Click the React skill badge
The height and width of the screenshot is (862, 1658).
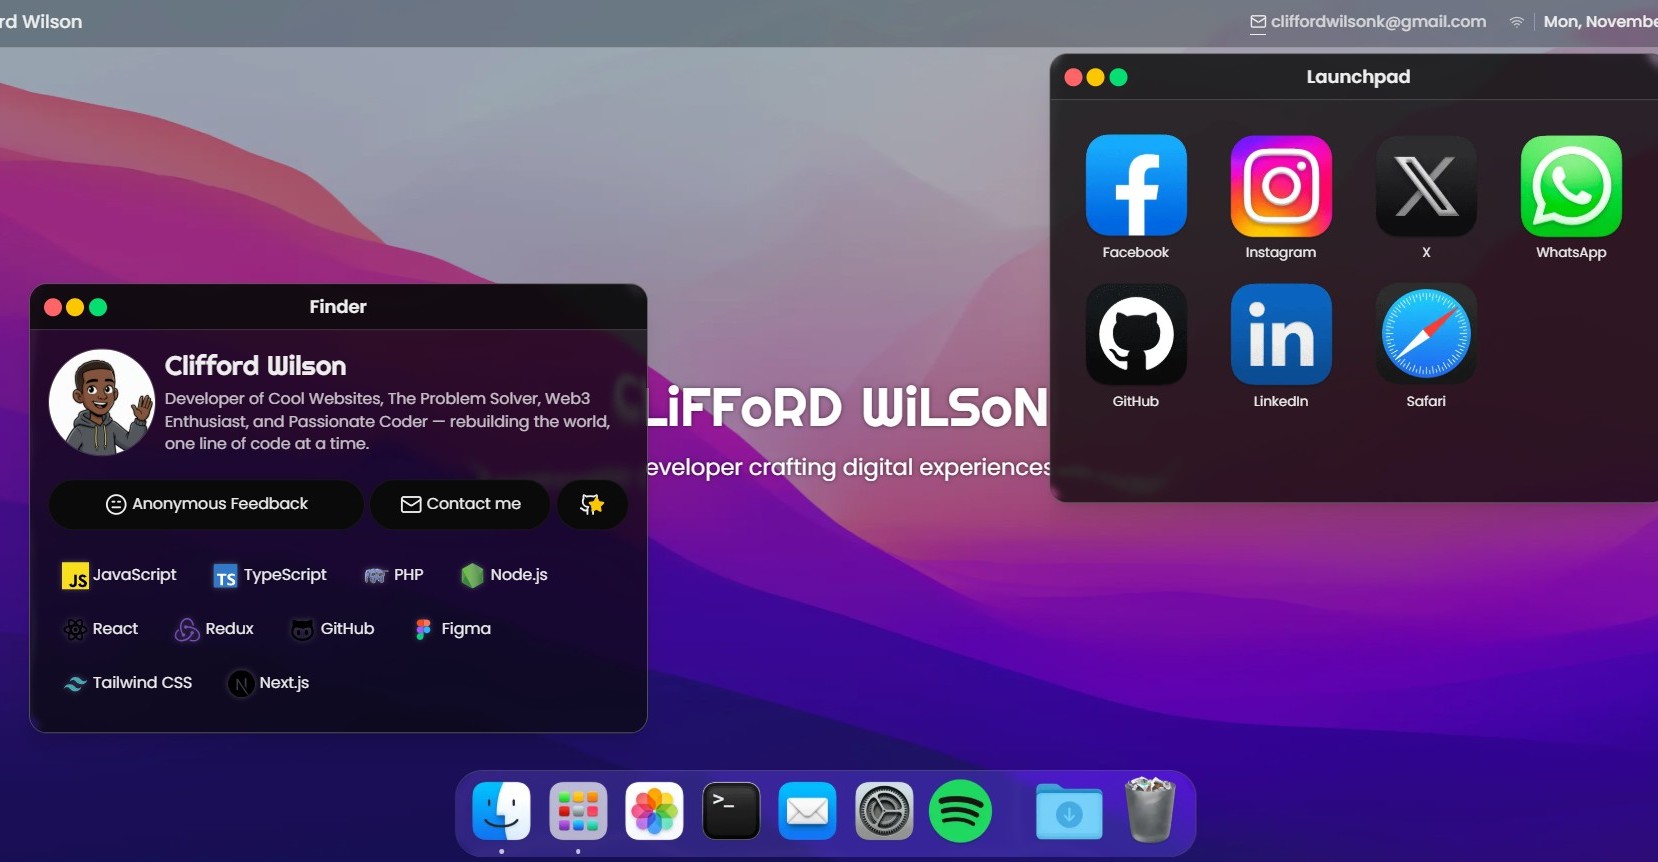pyautogui.click(x=100, y=629)
